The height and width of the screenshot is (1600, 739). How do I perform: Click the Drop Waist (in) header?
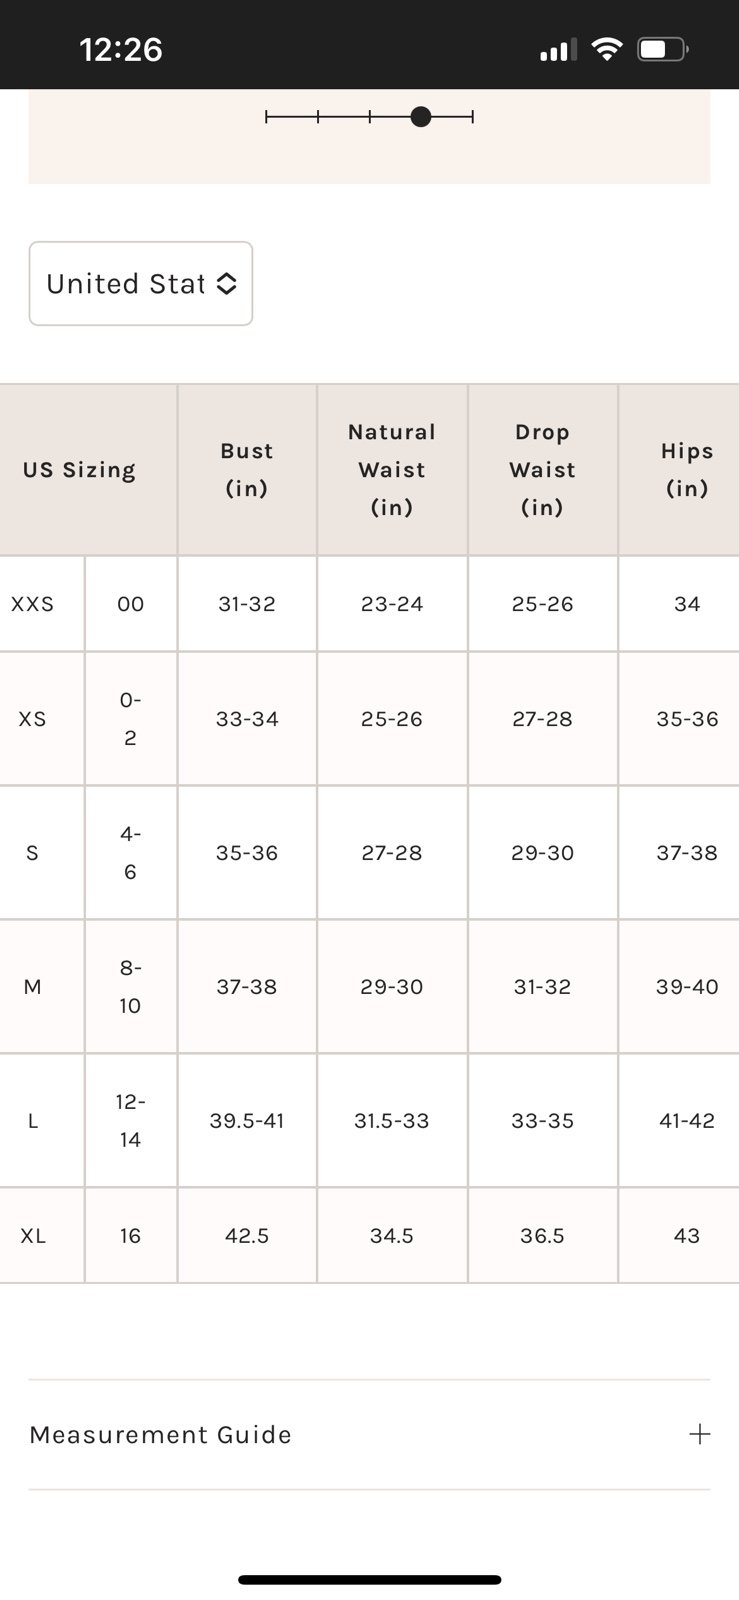click(542, 469)
